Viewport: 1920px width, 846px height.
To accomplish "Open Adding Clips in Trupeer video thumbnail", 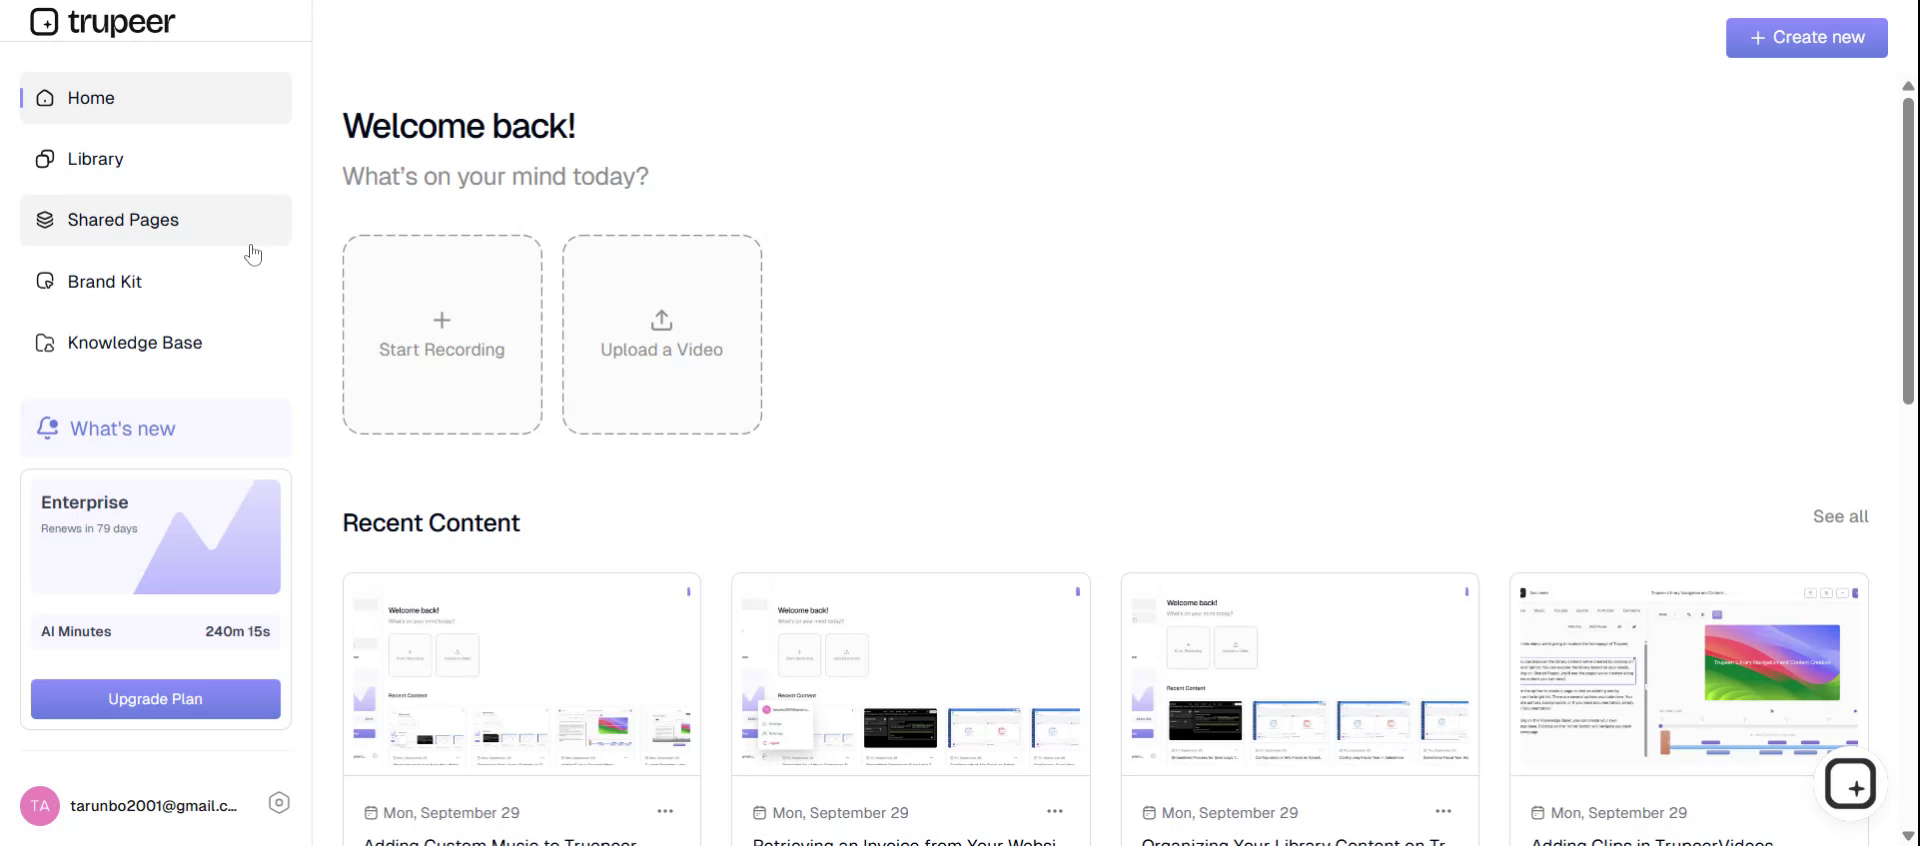I will click(x=1689, y=674).
